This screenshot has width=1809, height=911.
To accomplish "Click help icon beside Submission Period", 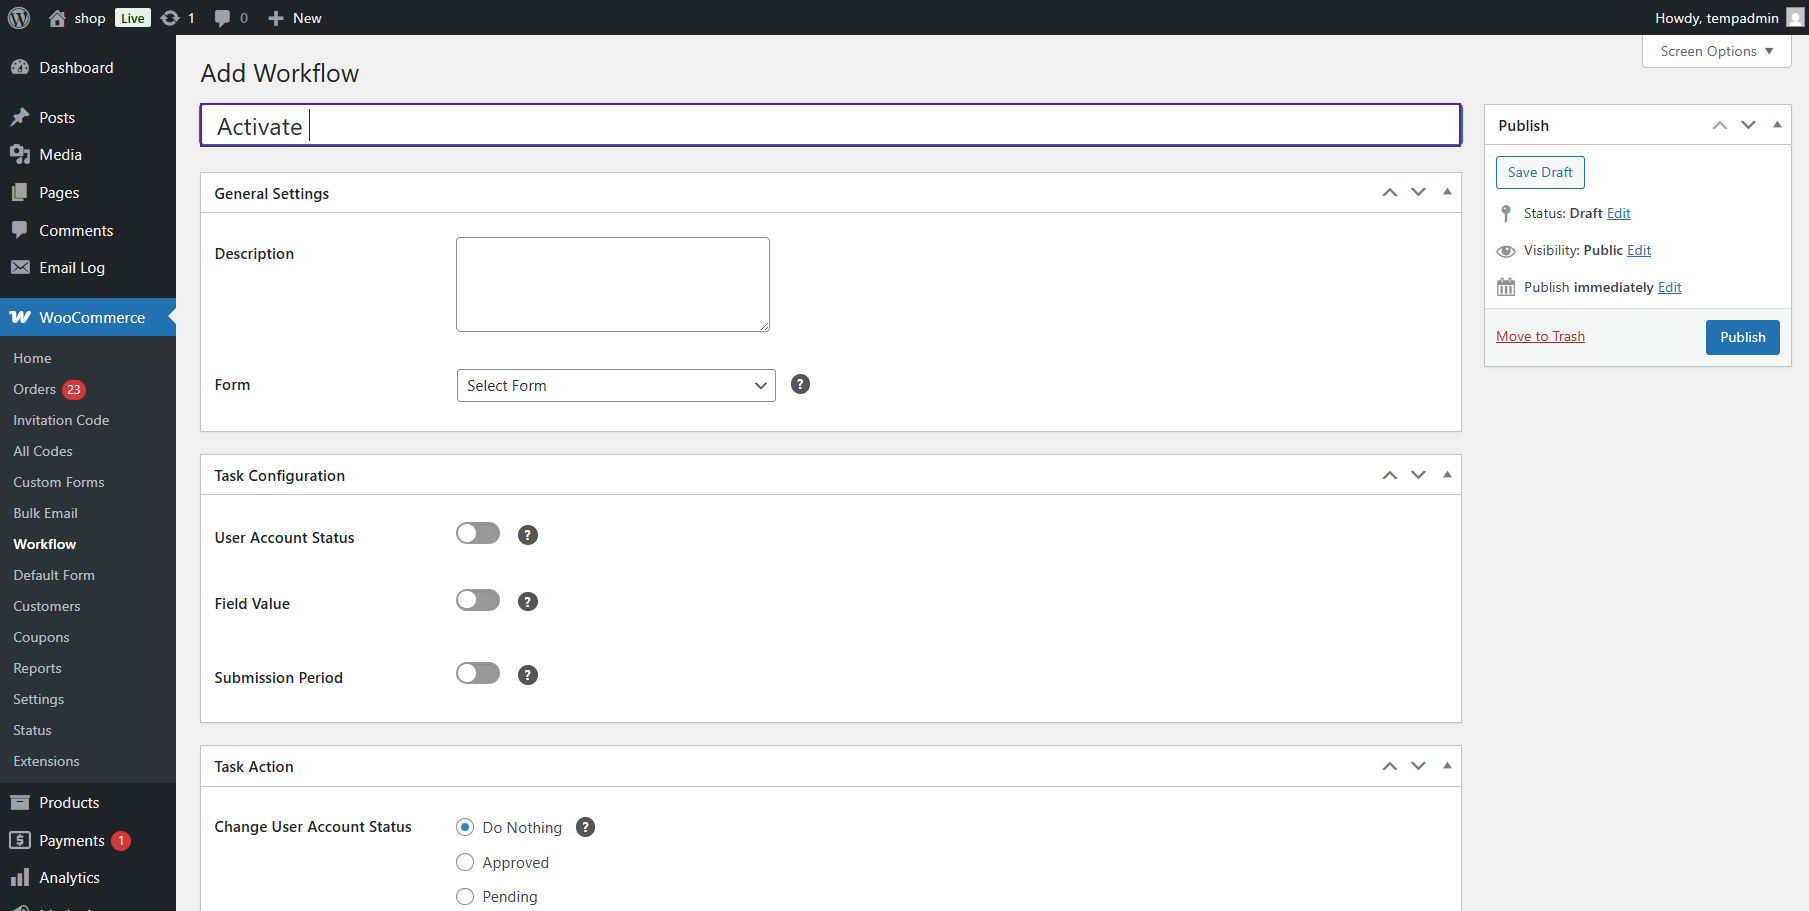I will pos(528,675).
